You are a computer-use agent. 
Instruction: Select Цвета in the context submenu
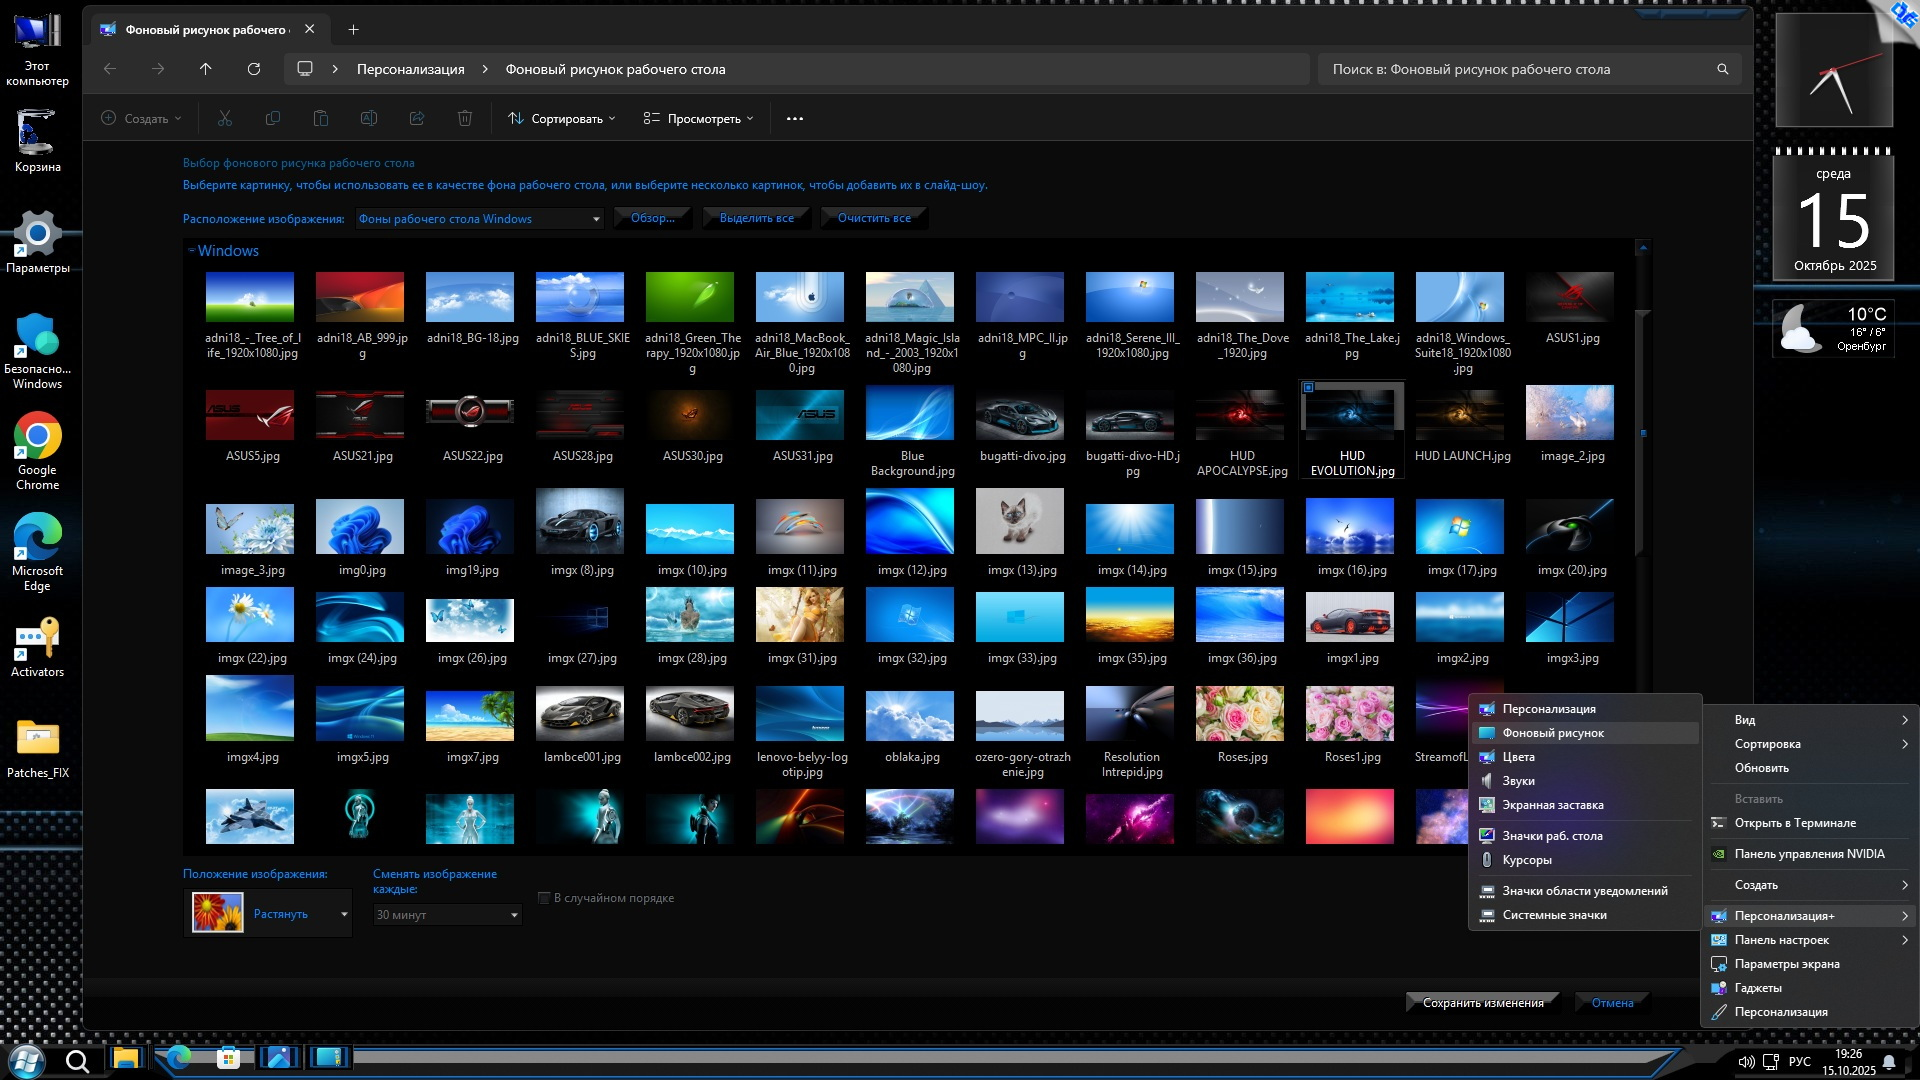[1518, 757]
